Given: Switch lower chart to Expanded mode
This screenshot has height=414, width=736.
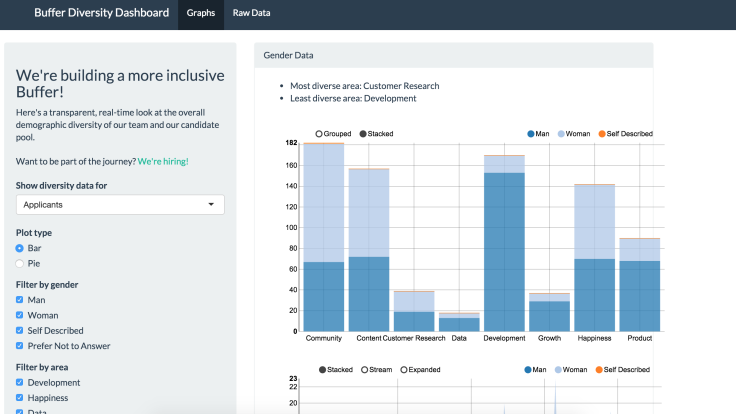Looking at the screenshot, I should (x=420, y=370).
